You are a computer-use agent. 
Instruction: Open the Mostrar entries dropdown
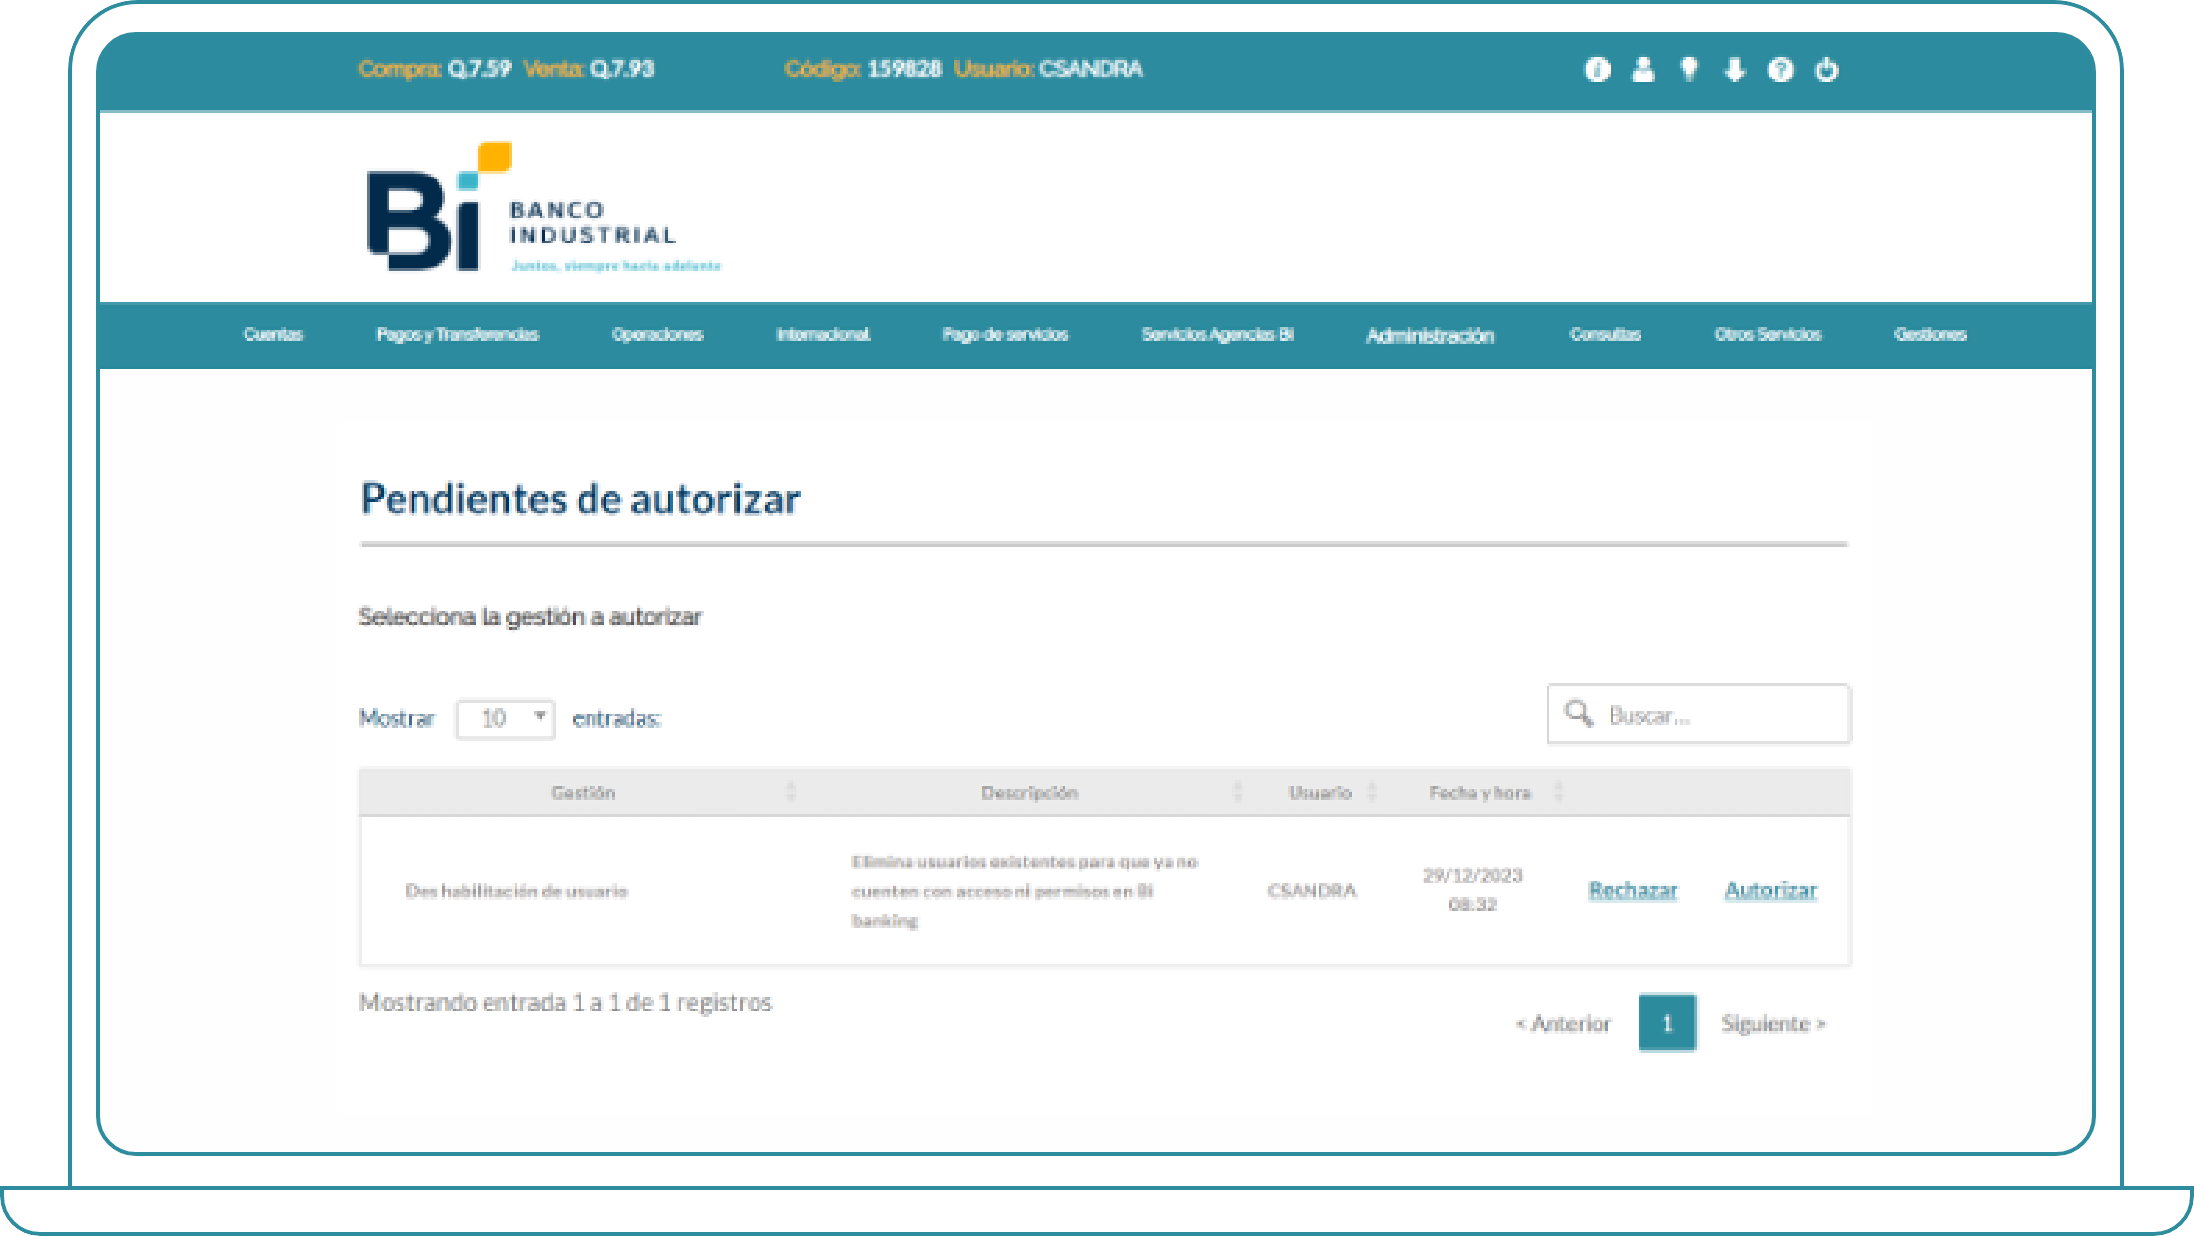(505, 718)
